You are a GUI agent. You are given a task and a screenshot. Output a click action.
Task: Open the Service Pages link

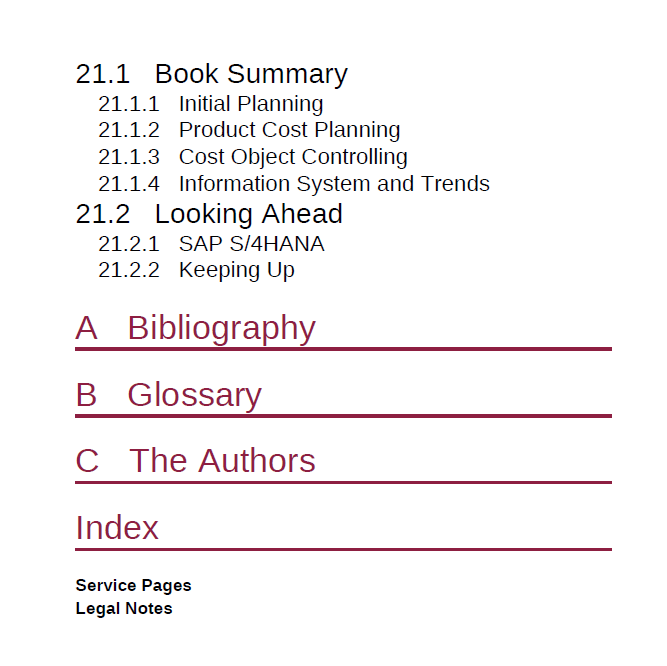[134, 586]
